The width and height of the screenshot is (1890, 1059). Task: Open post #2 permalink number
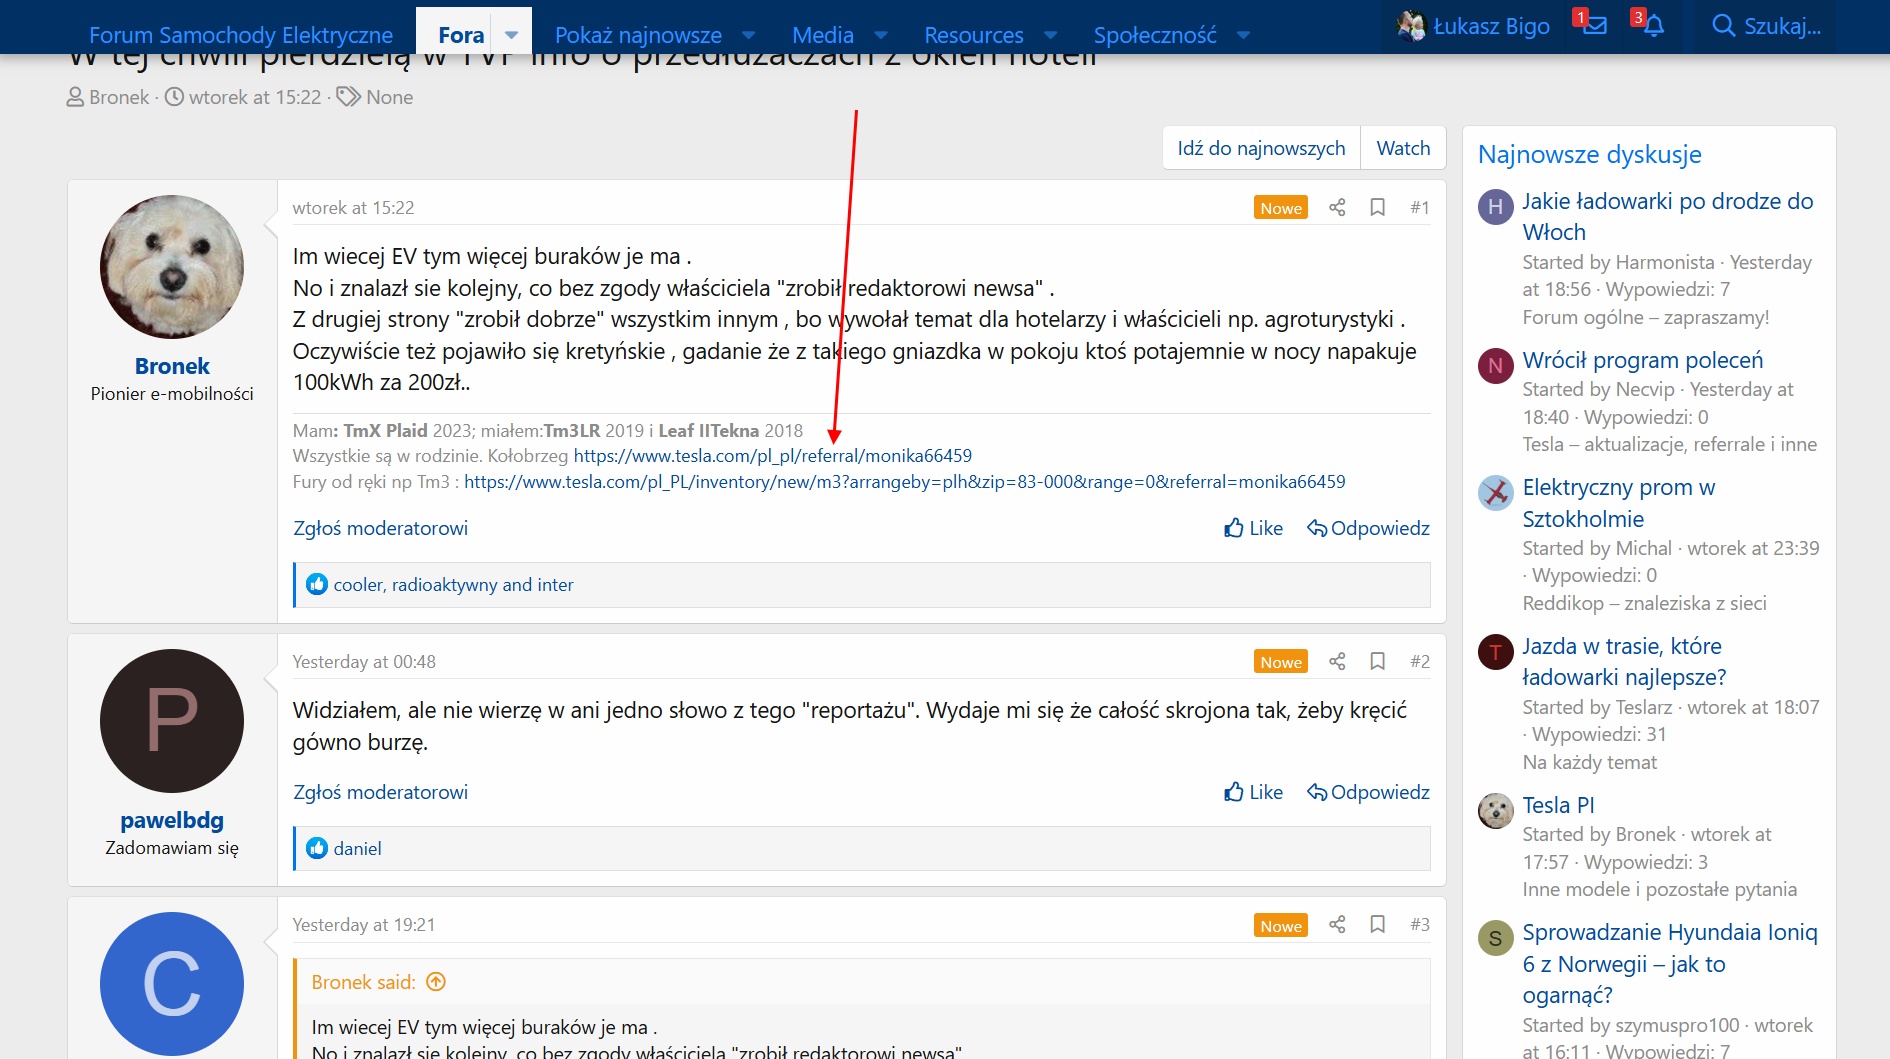[x=1419, y=661]
